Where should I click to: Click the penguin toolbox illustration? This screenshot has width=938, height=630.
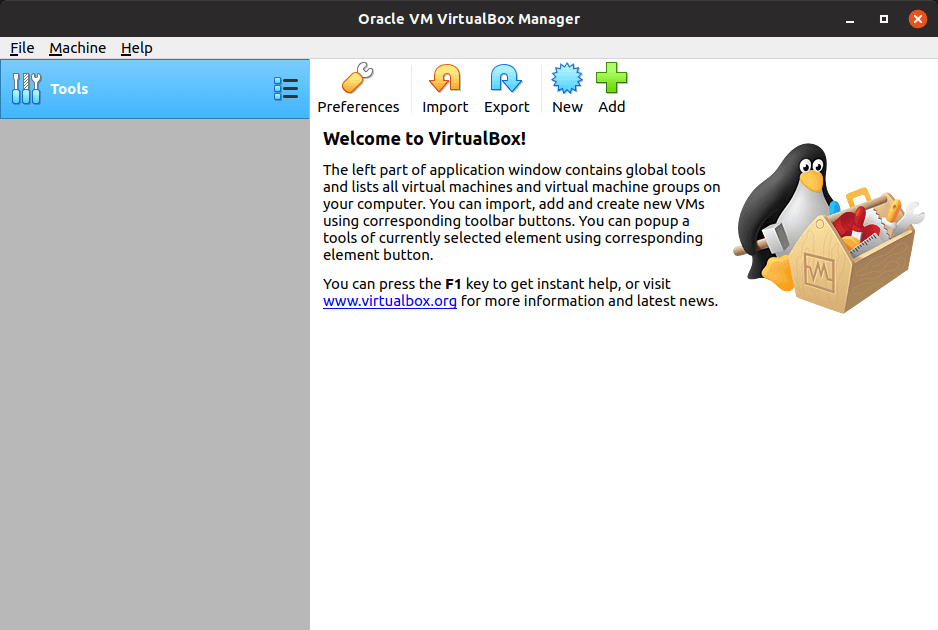pyautogui.click(x=829, y=227)
